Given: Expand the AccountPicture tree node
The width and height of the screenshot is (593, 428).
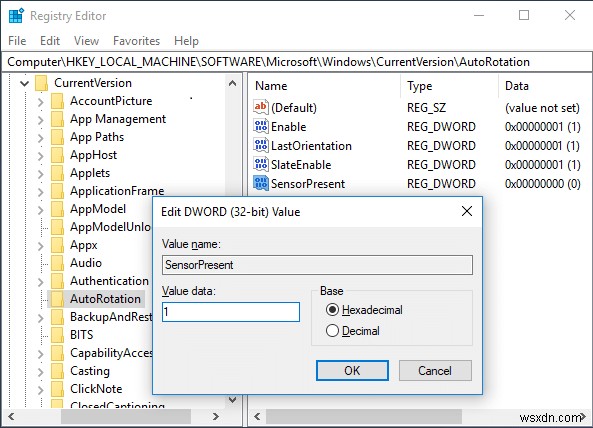Looking at the screenshot, I should click(x=40, y=101).
